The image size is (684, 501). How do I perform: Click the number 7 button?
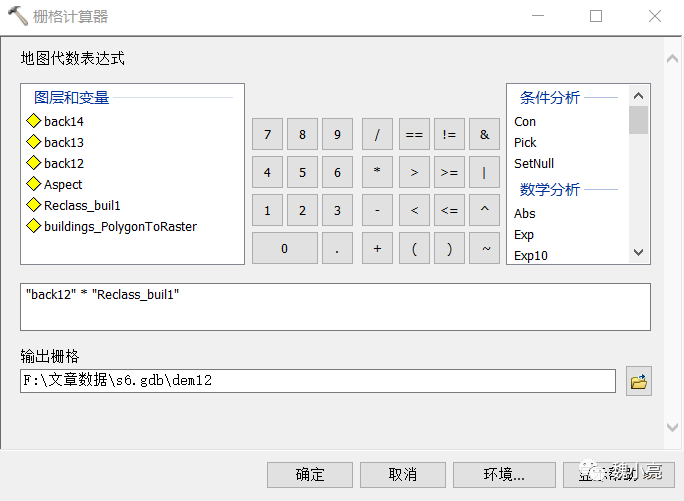point(267,134)
